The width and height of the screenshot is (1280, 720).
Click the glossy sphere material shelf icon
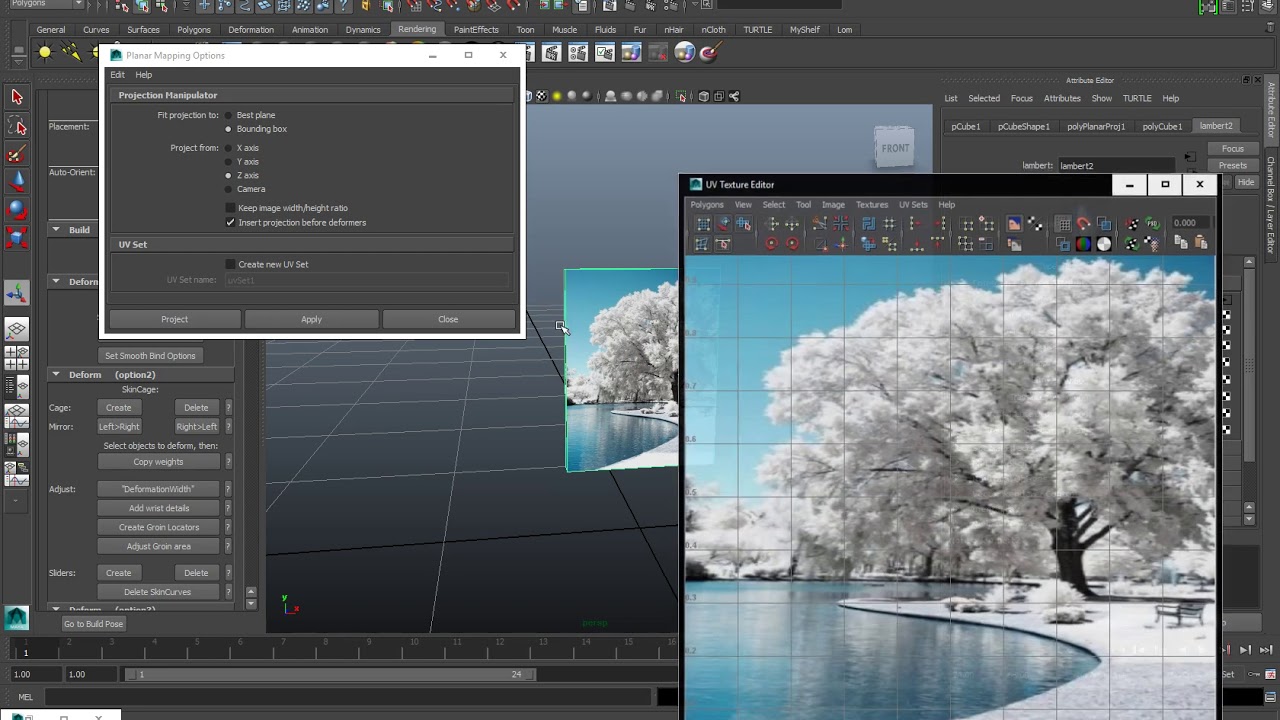684,53
